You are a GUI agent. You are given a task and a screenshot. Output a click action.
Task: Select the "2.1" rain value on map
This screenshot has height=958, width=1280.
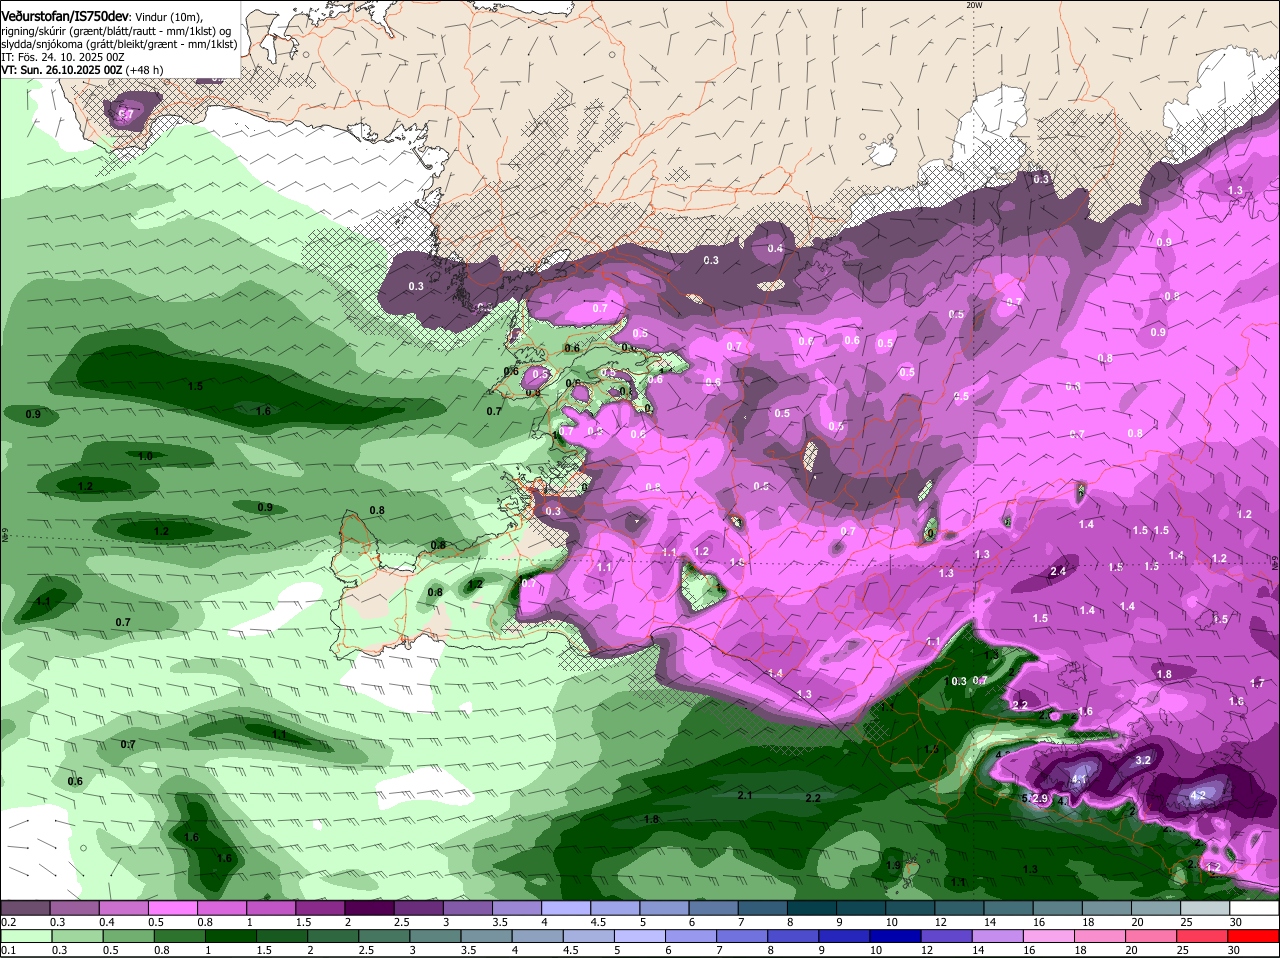coord(744,795)
